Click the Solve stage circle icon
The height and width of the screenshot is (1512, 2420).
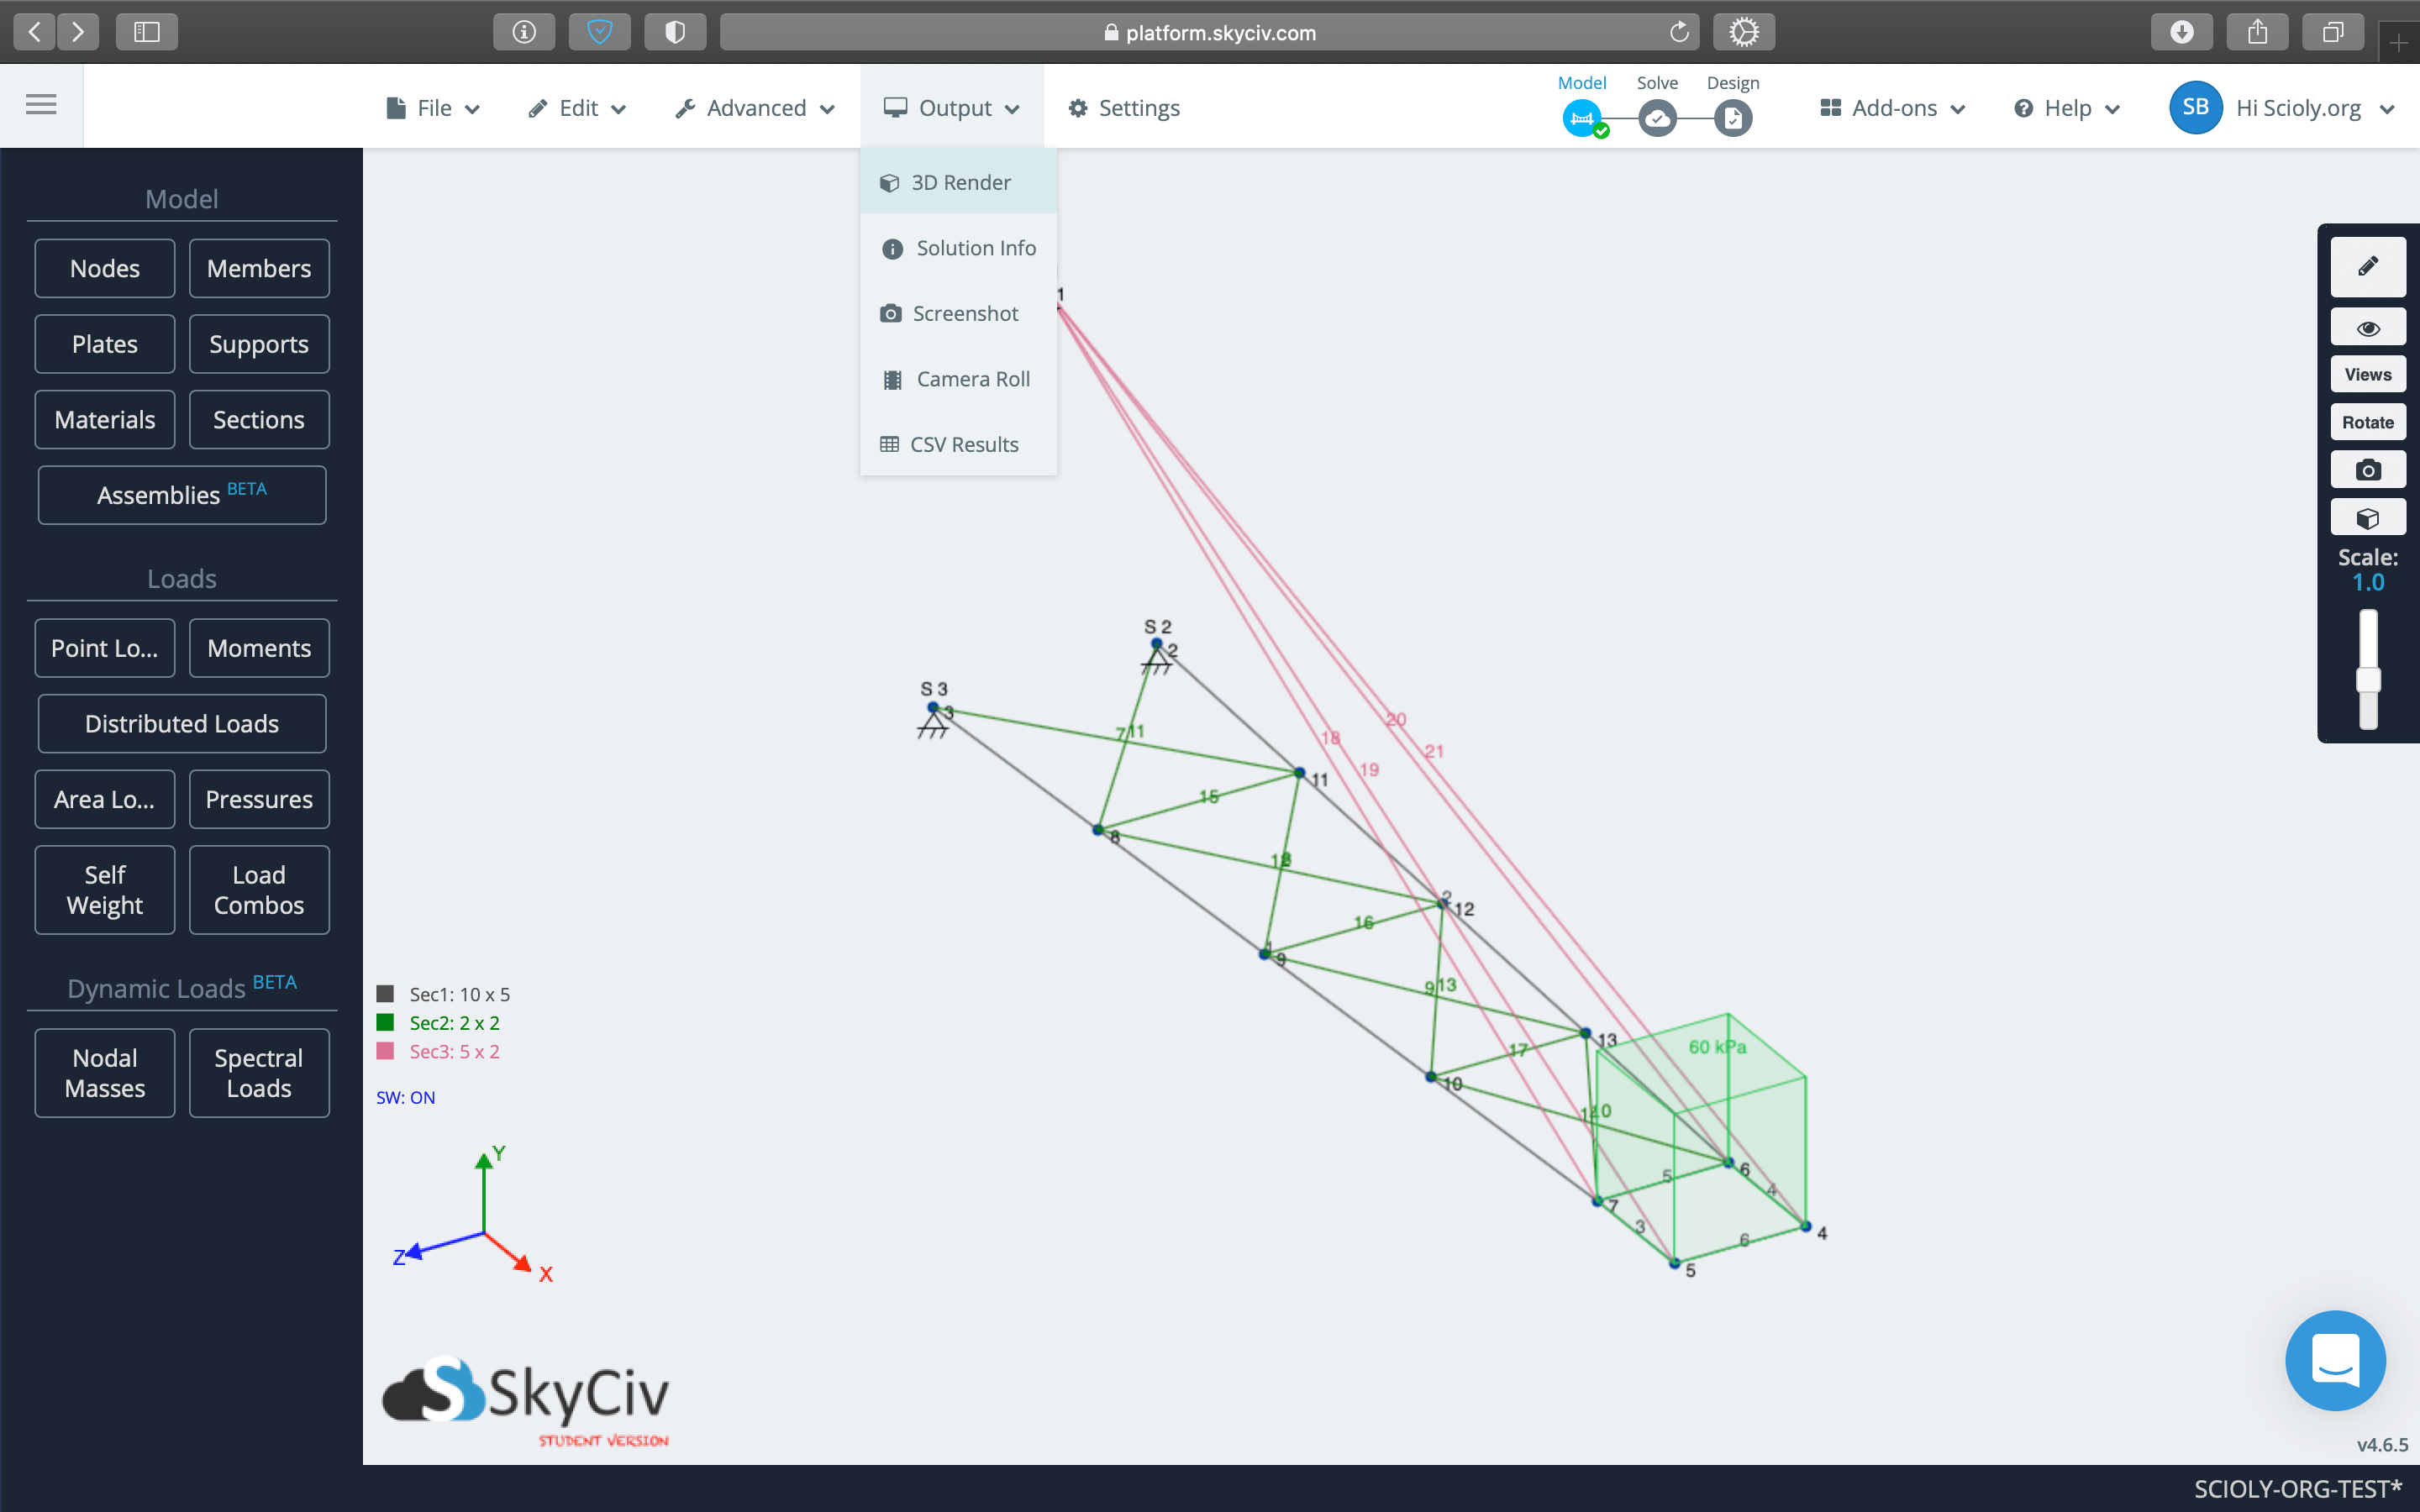click(x=1657, y=119)
